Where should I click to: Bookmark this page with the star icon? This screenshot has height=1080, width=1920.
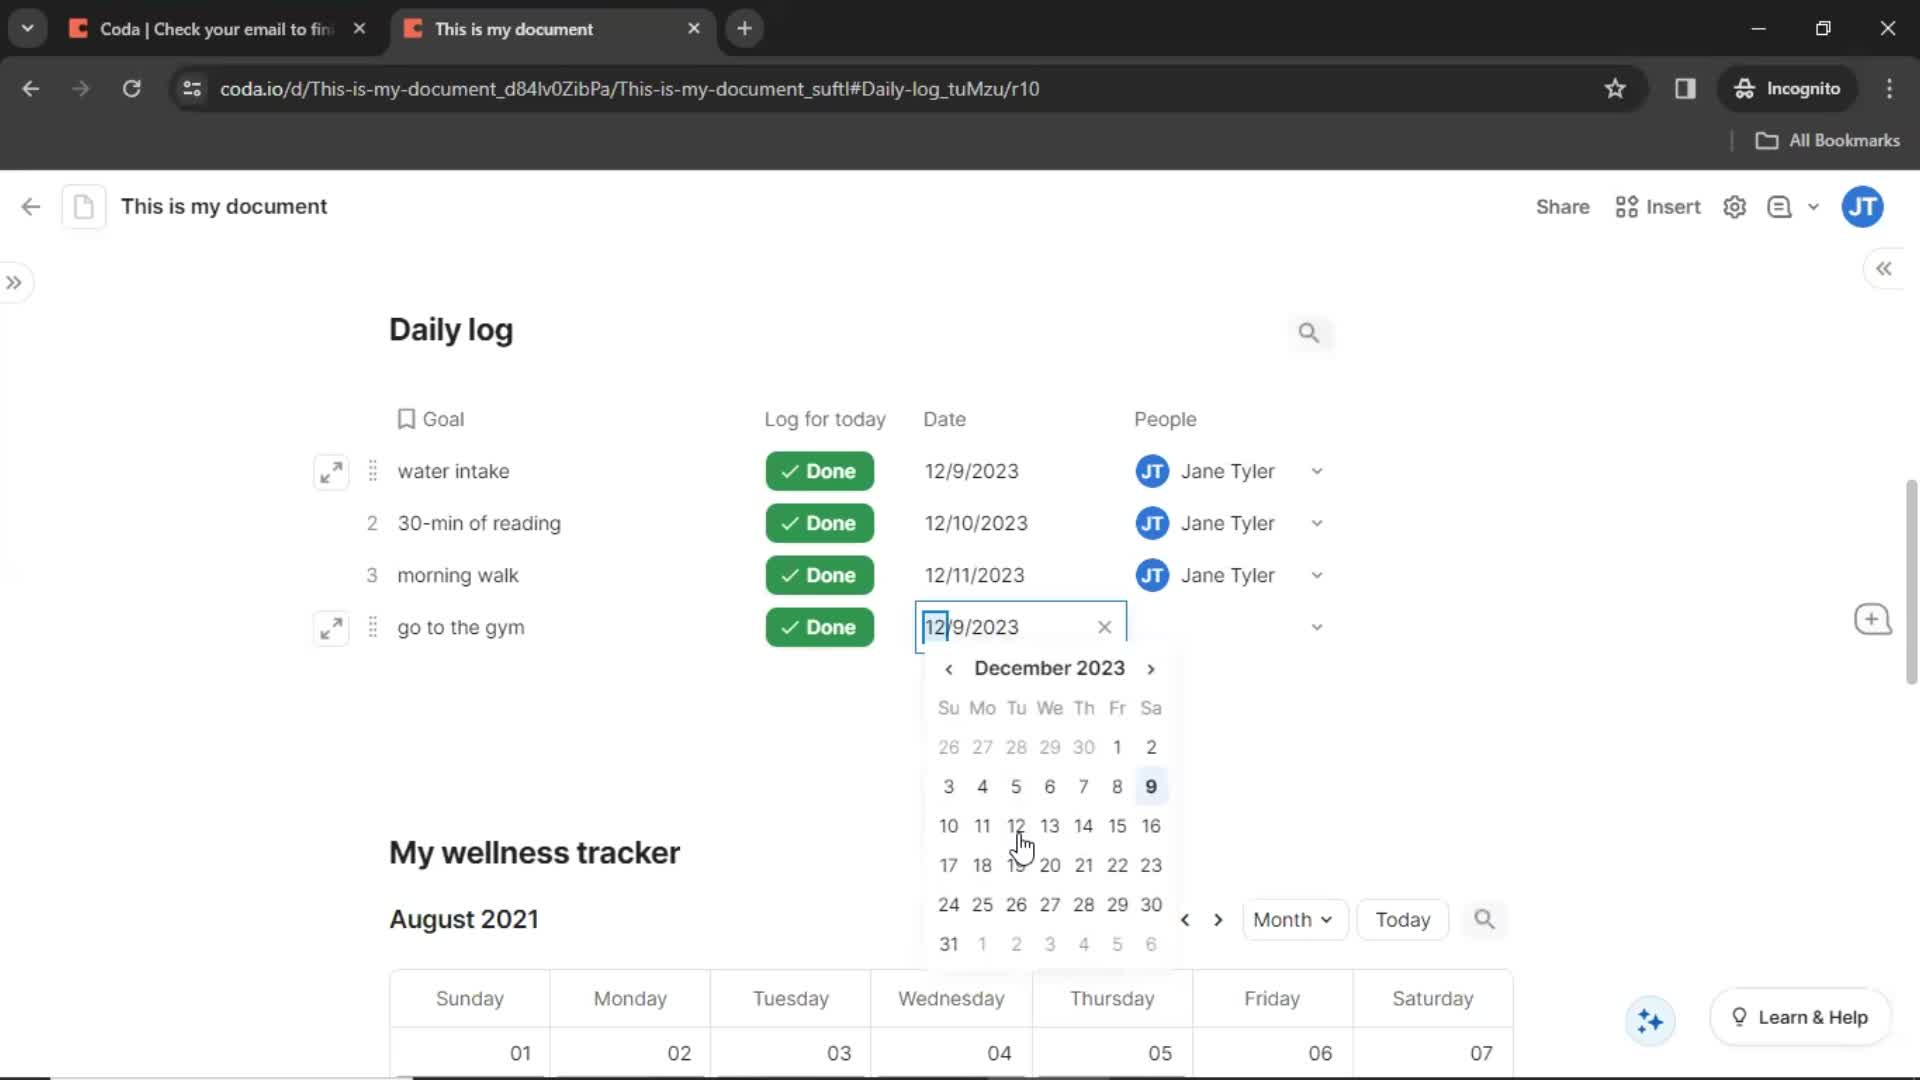point(1615,89)
